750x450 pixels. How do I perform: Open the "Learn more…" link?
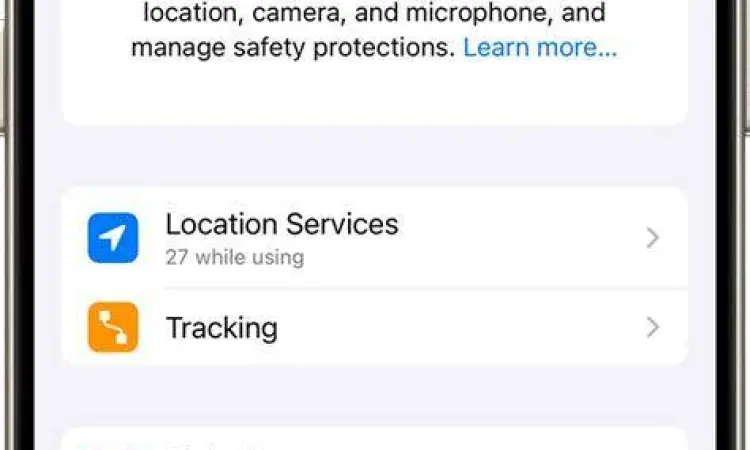pos(540,48)
